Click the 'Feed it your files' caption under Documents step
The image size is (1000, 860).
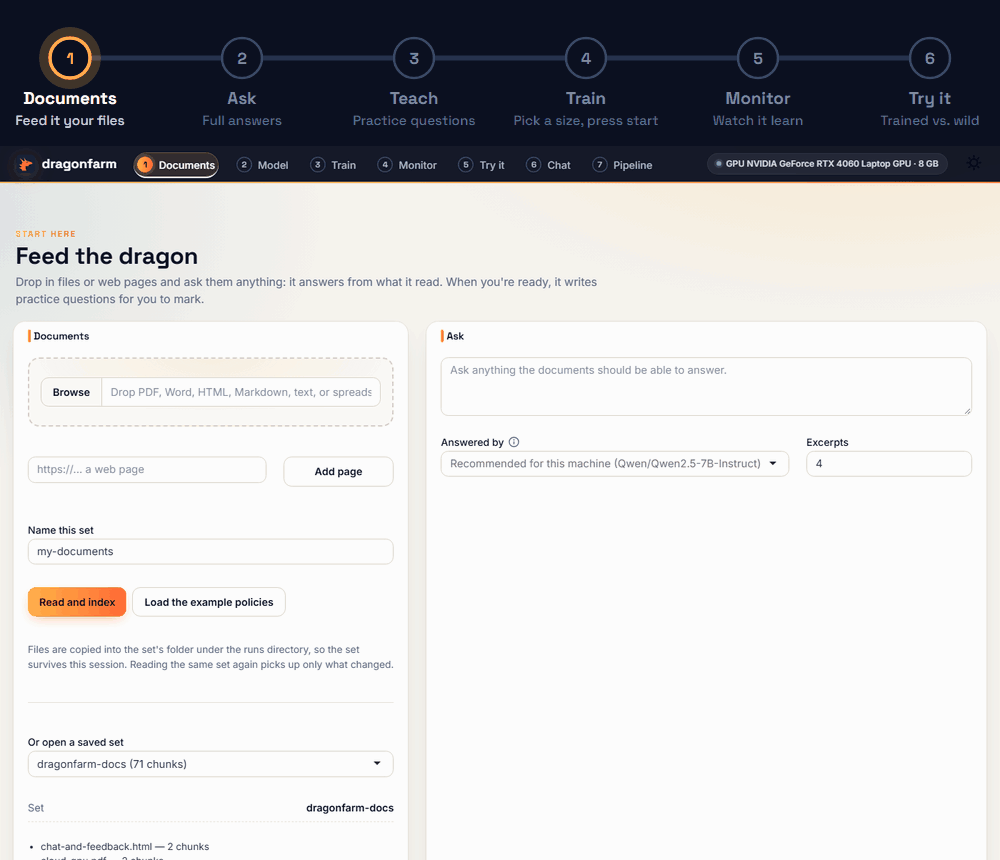70,121
